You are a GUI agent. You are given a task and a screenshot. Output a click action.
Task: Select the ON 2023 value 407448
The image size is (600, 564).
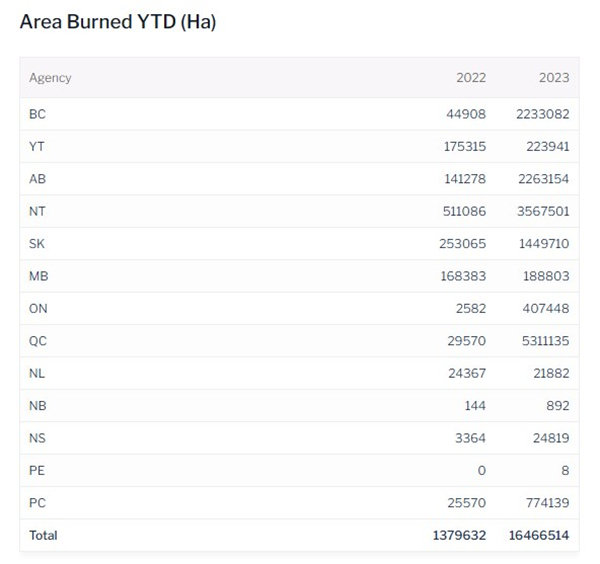pos(546,309)
